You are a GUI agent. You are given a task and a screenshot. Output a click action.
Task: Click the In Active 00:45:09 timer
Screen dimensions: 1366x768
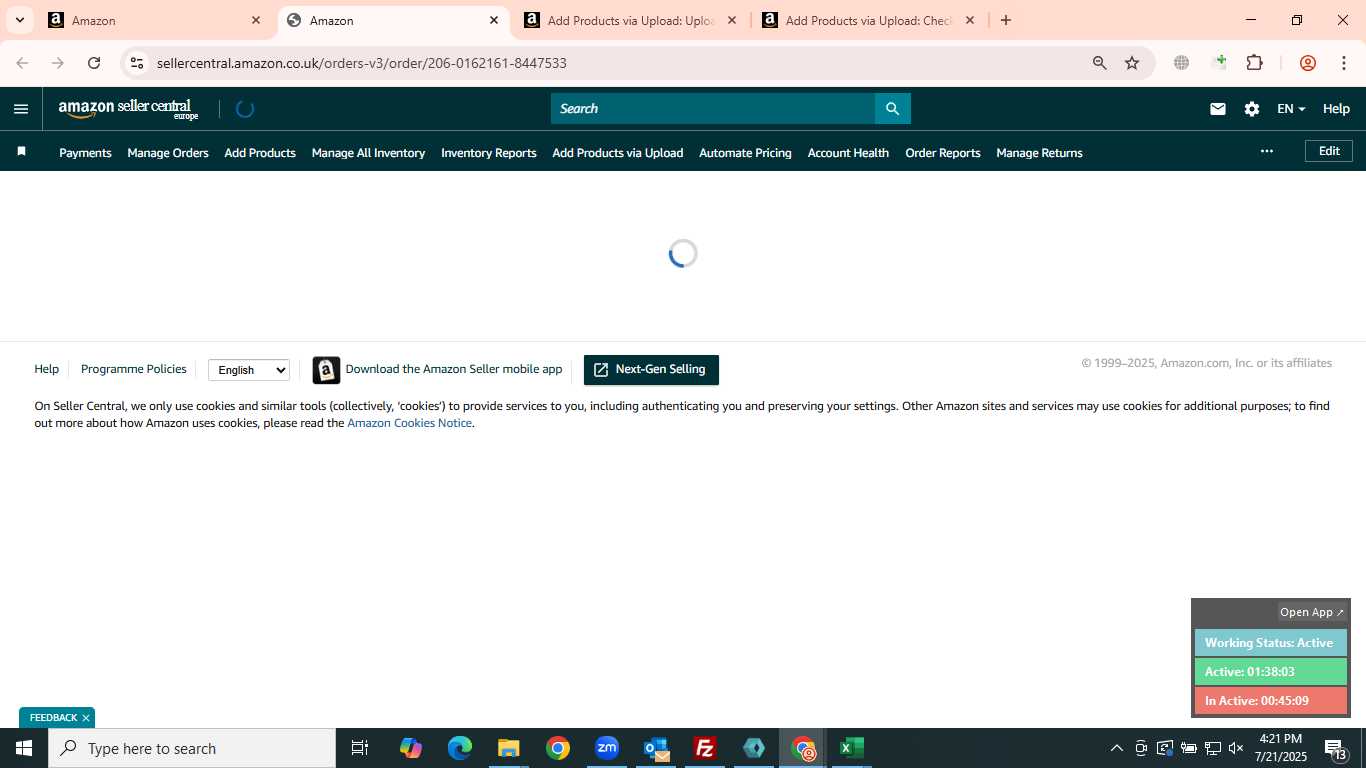coord(1270,701)
